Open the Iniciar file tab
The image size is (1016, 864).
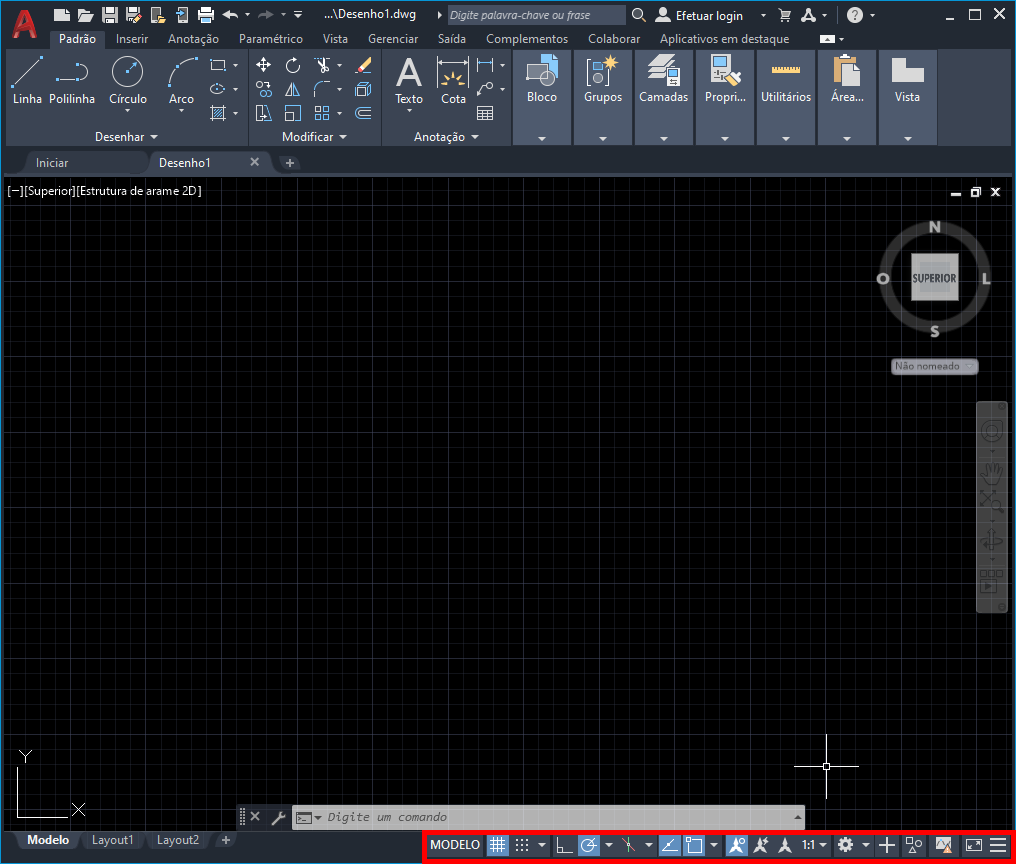[x=52, y=163]
